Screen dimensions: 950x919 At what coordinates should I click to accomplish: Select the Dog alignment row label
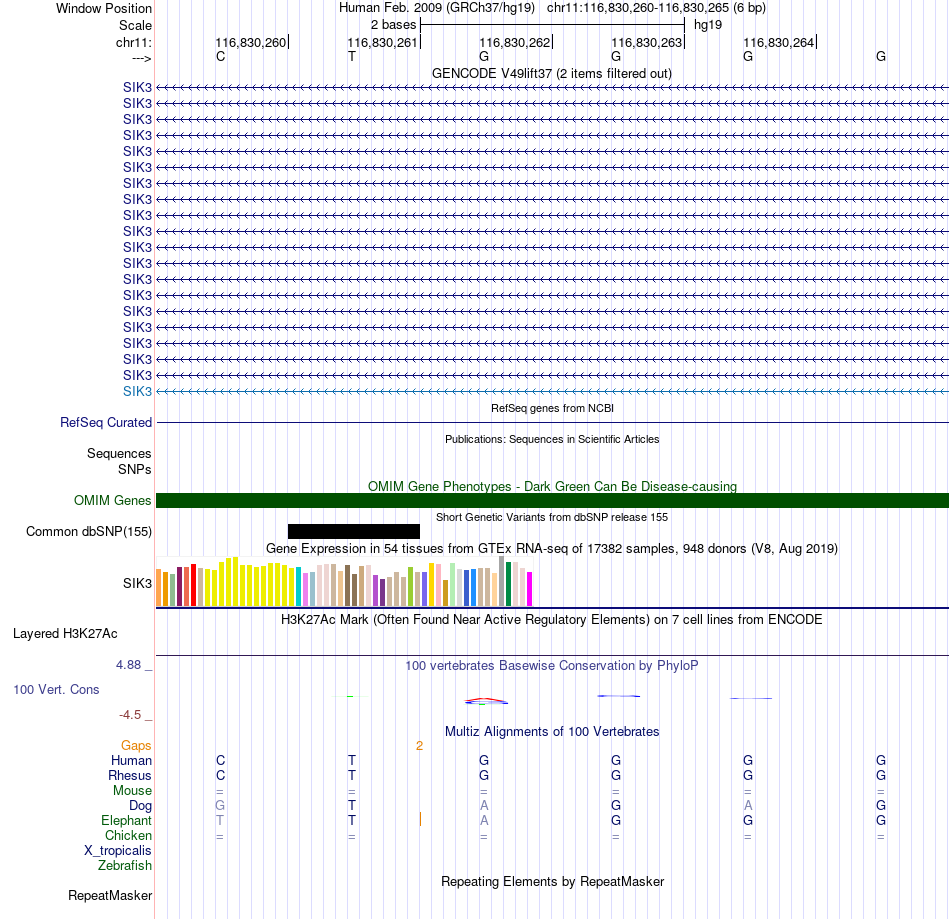pos(141,806)
